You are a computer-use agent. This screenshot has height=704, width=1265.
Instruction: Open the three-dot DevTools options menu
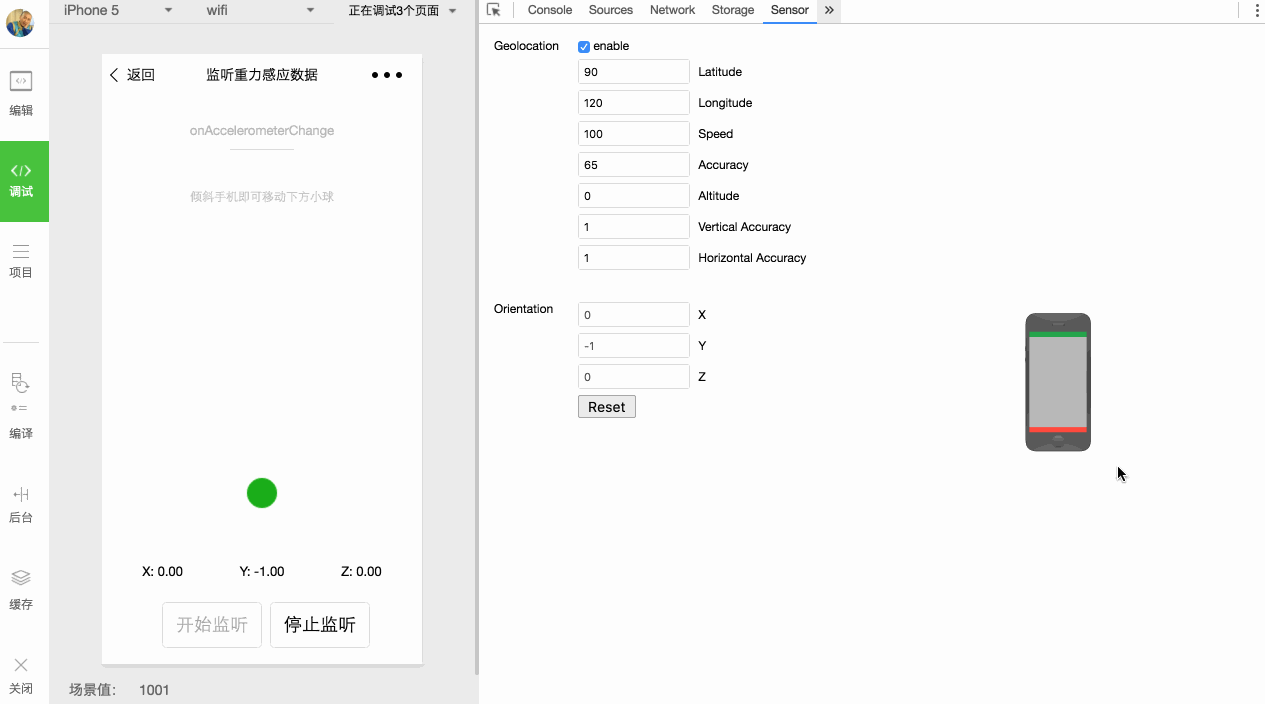[1257, 10]
